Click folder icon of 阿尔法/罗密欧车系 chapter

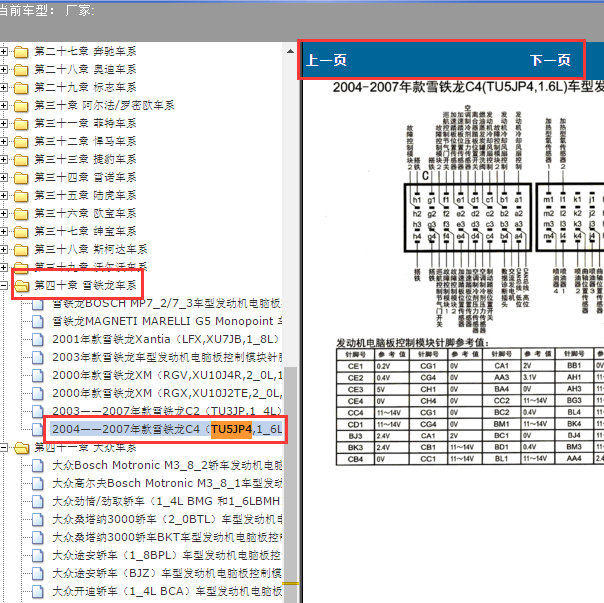21,106
